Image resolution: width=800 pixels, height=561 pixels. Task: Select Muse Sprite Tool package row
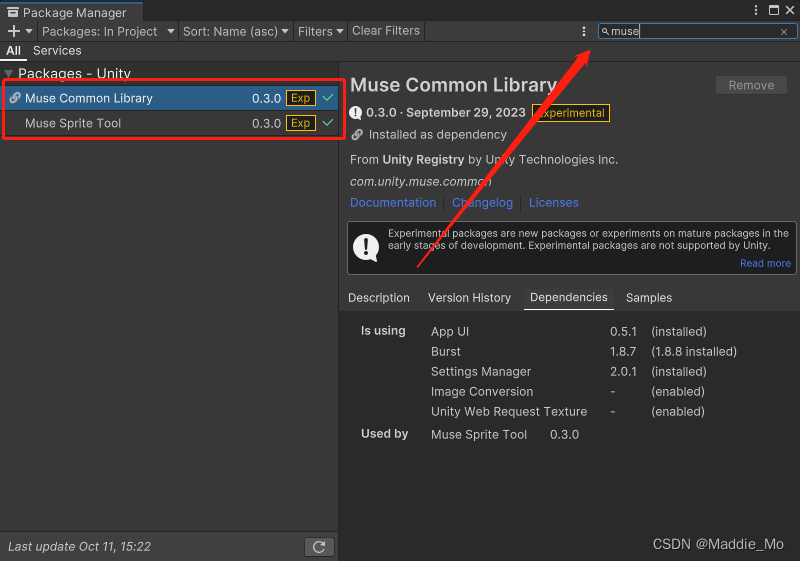[171, 123]
